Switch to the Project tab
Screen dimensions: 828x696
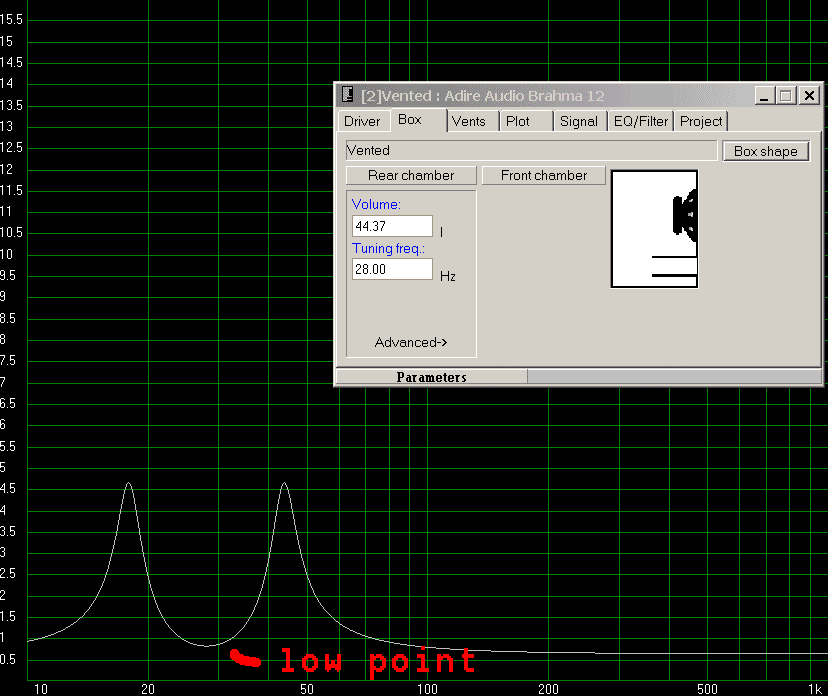tap(701, 121)
